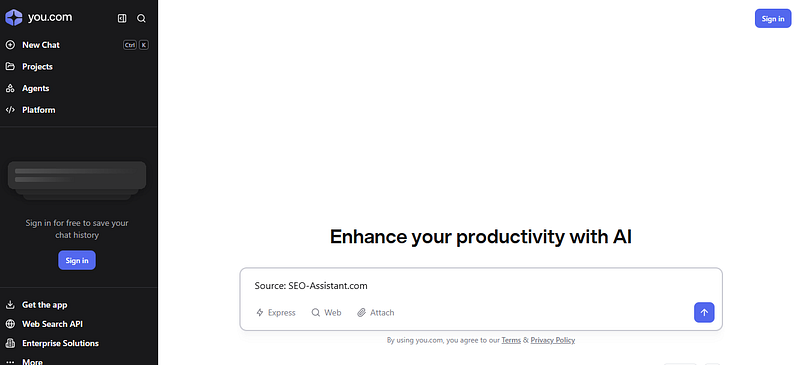
Task: Submit the query with arrow button
Action: point(704,312)
